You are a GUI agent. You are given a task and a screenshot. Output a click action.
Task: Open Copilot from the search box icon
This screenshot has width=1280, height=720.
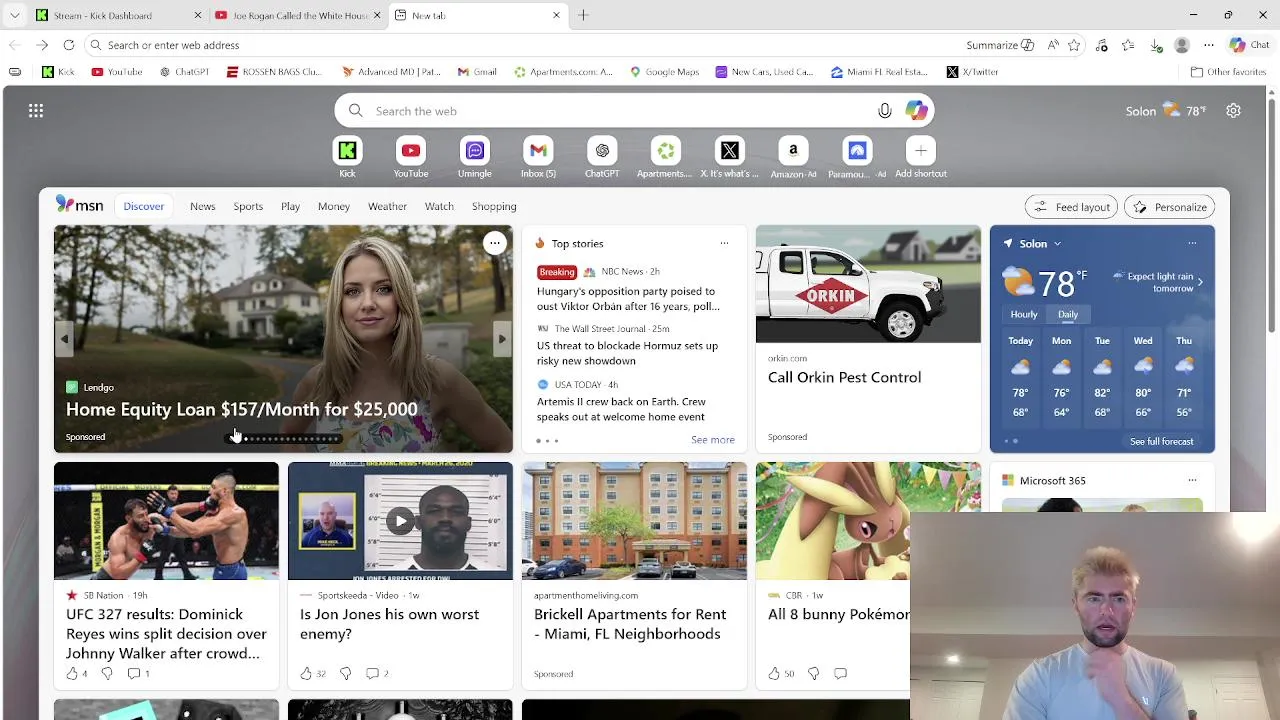coord(917,111)
